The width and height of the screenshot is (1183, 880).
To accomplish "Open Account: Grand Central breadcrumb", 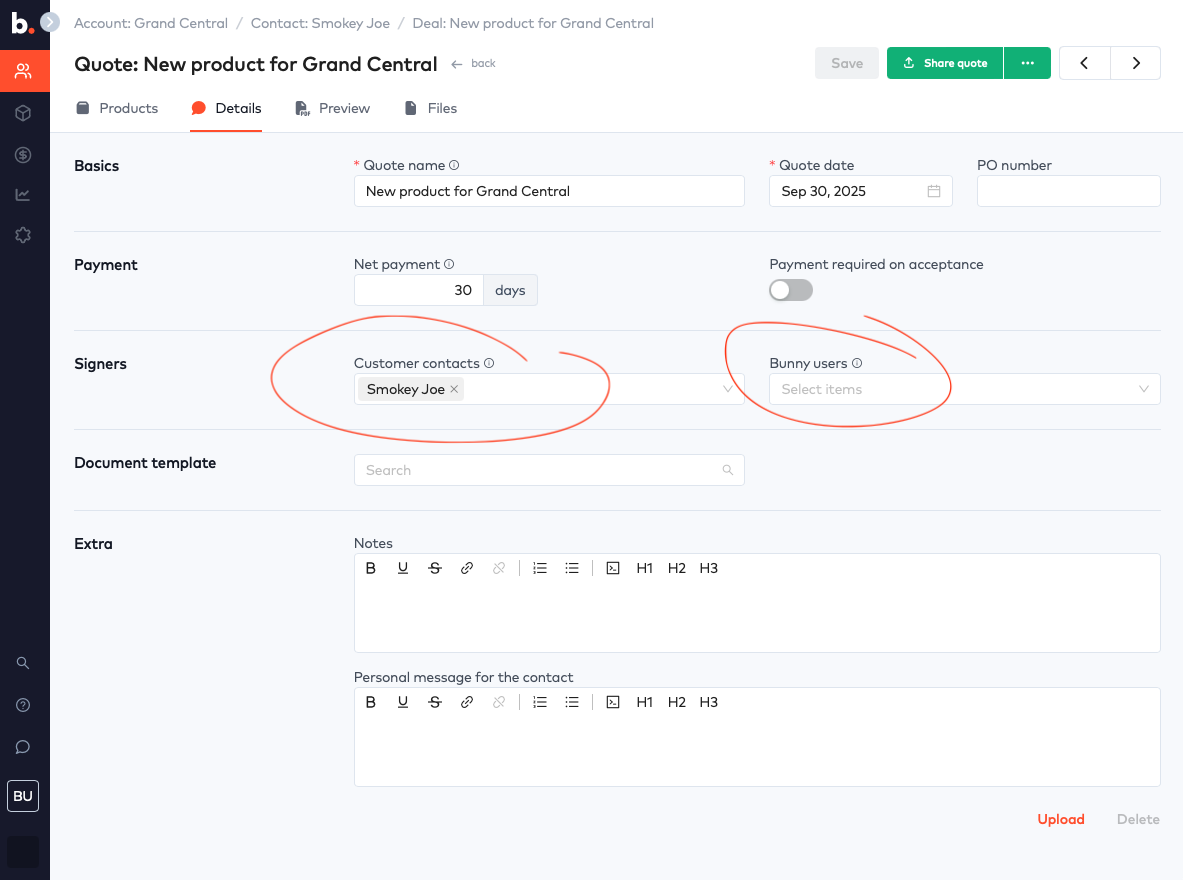I will click(x=151, y=23).
